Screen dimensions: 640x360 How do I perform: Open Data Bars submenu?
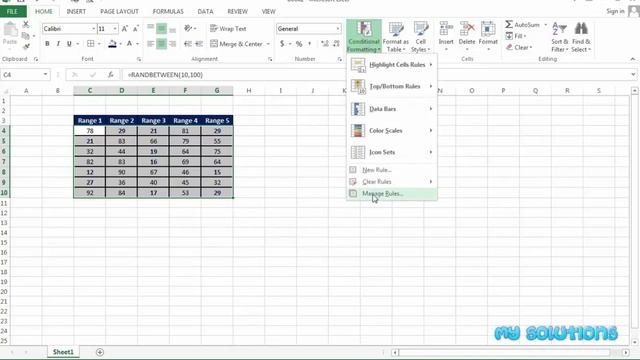pyautogui.click(x=392, y=109)
